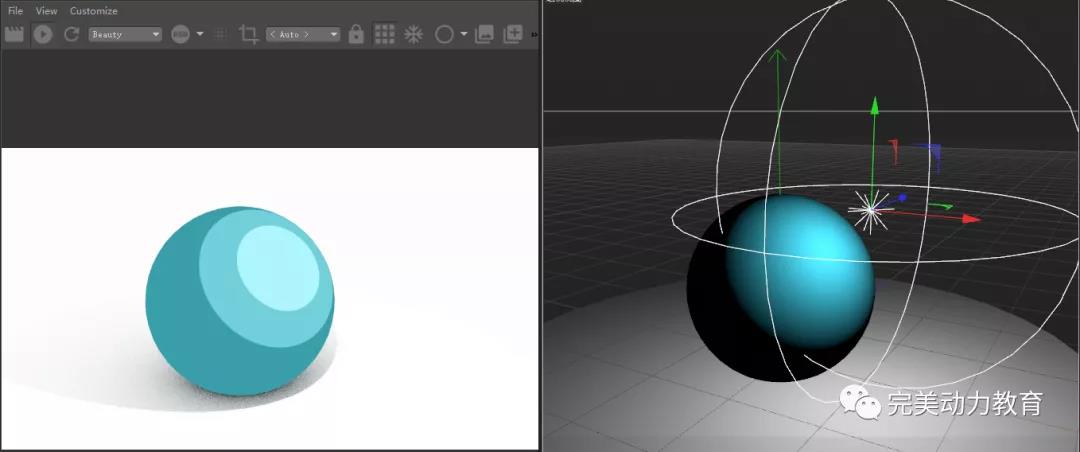Viewport: 1080px width, 452px height.
Task: Open the Auto camera dropdown
Action: coord(303,34)
